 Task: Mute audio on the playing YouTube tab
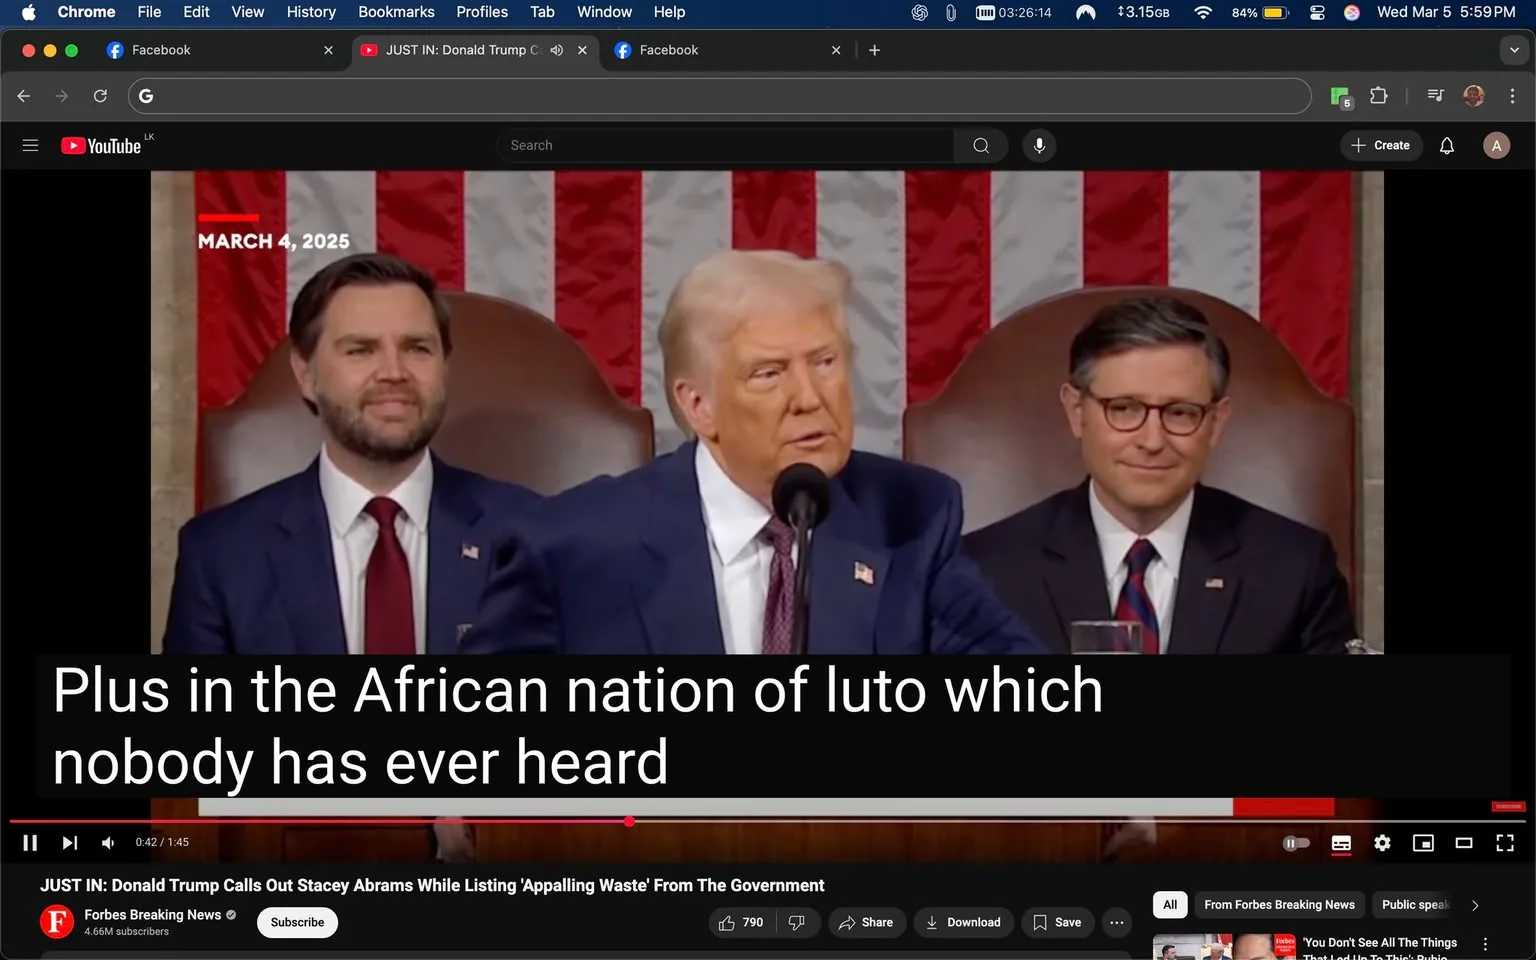pos(556,49)
